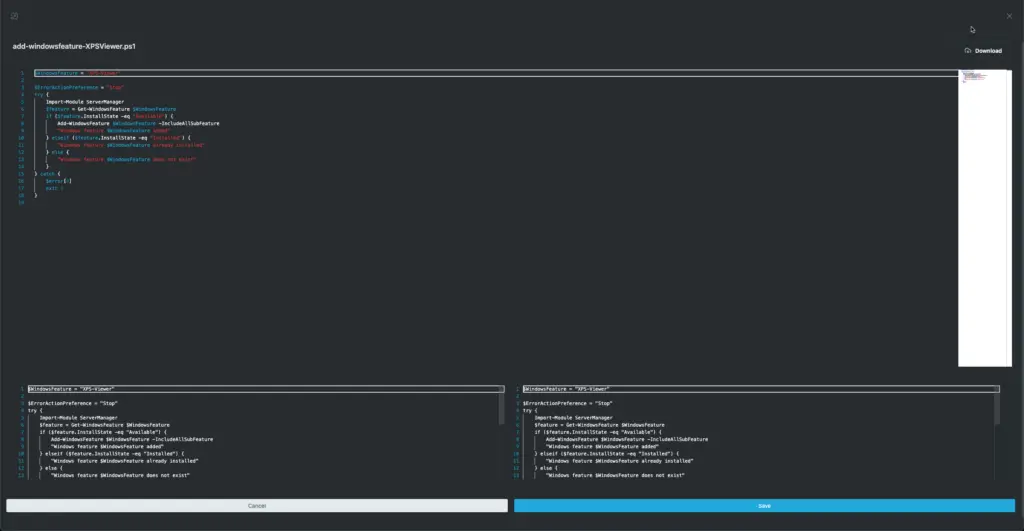This screenshot has width=1024, height=531.
Task: Click the small icon above the file name
Action: (14, 16)
